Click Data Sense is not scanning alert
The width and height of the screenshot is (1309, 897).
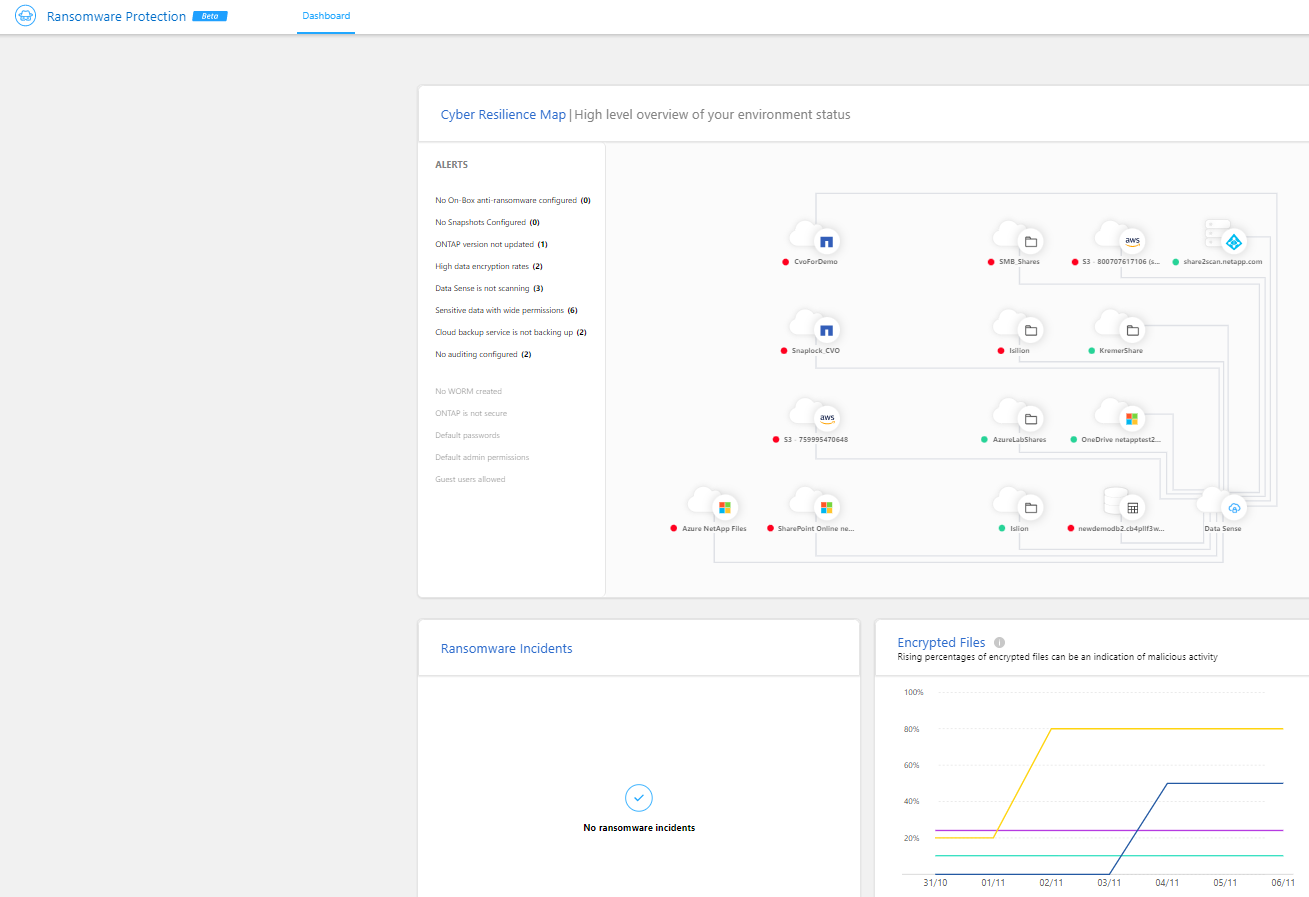pyautogui.click(x=489, y=288)
